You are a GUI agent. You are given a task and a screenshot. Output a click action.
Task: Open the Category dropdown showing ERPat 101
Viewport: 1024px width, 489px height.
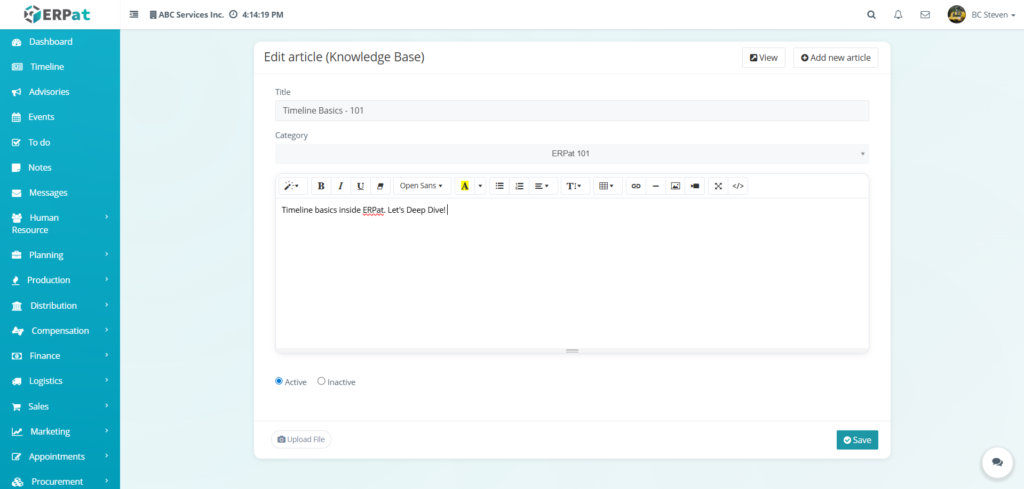tap(571, 153)
